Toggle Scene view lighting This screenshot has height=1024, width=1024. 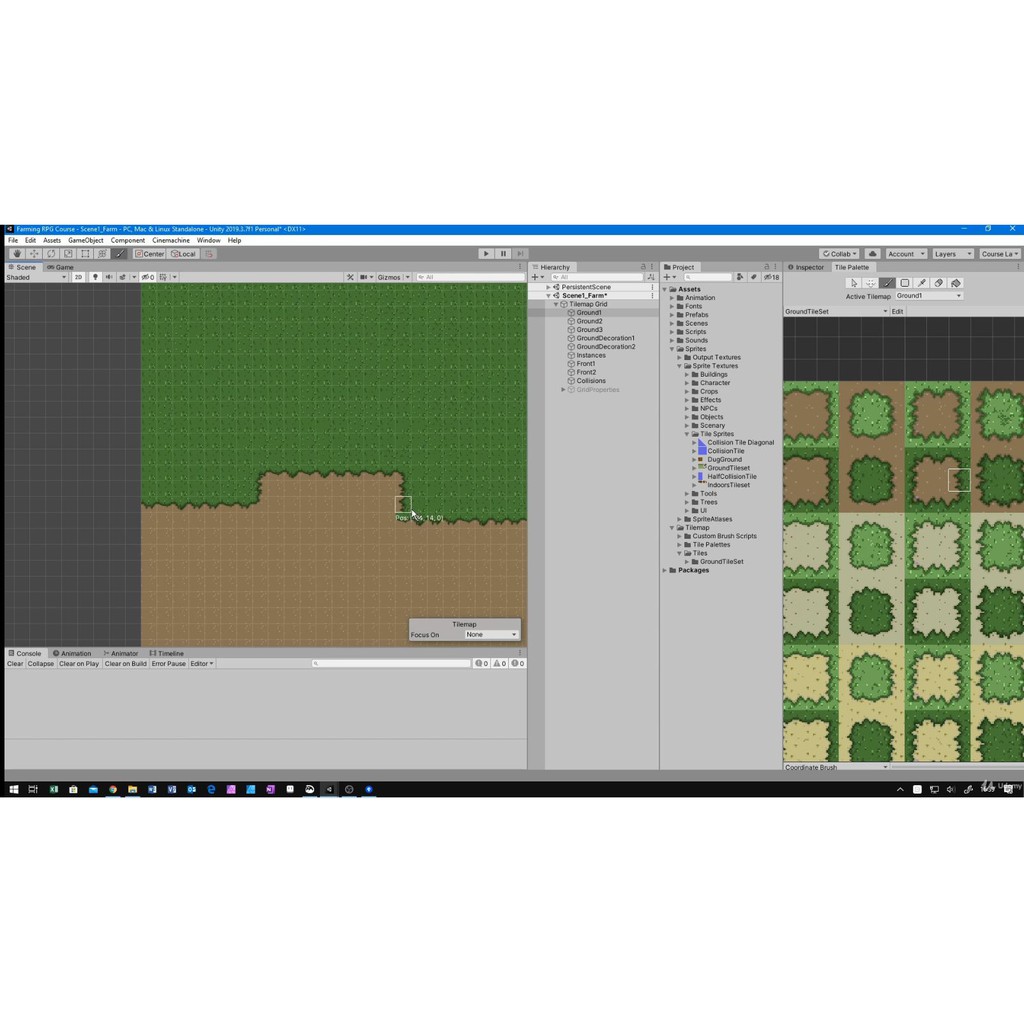point(95,277)
